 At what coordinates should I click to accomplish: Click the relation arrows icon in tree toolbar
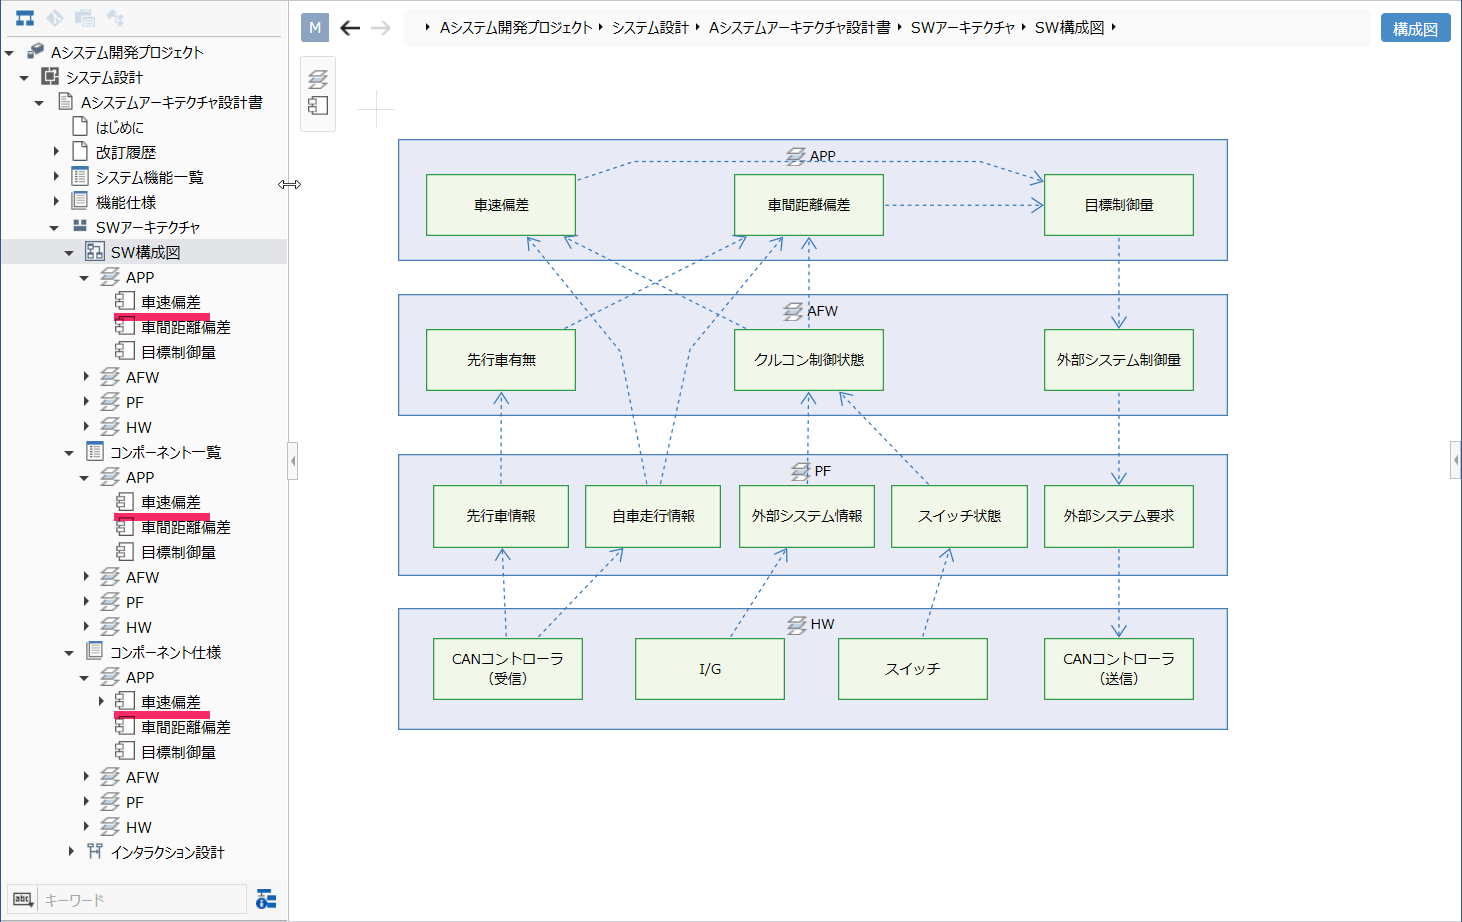click(x=115, y=18)
